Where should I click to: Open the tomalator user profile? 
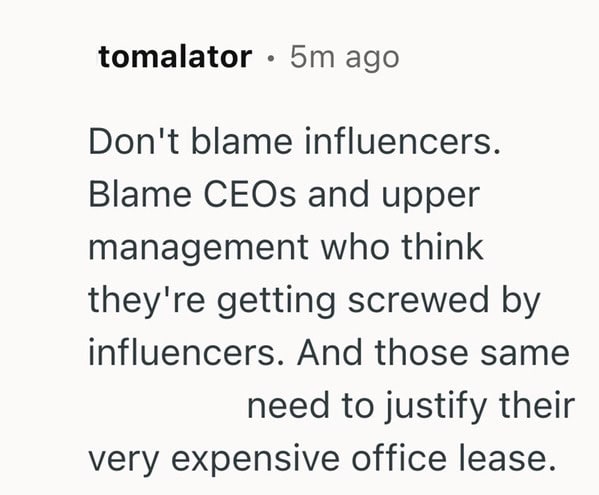pyautogui.click(x=175, y=57)
